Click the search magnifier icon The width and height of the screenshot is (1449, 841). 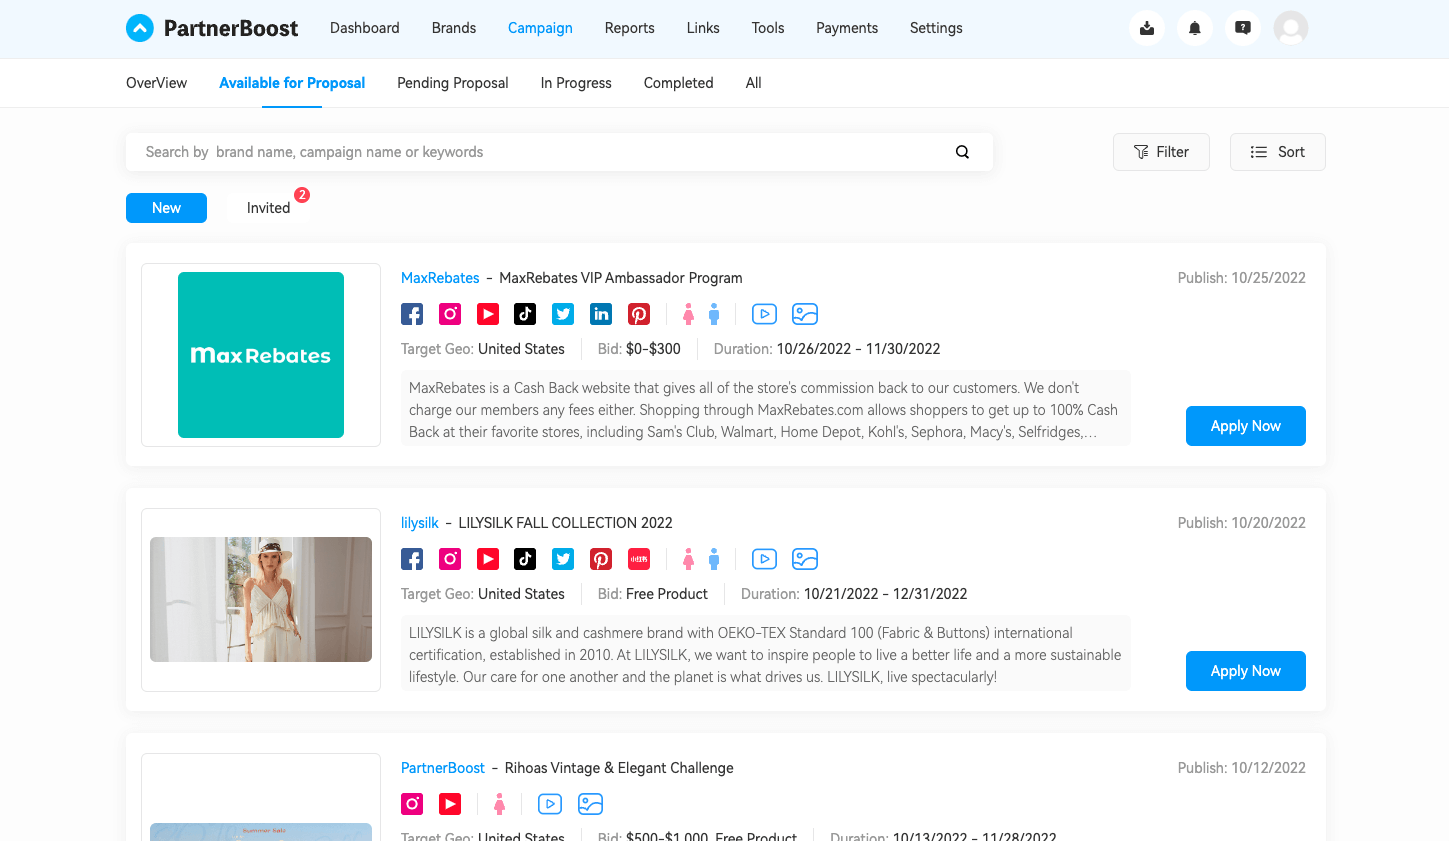[962, 152]
